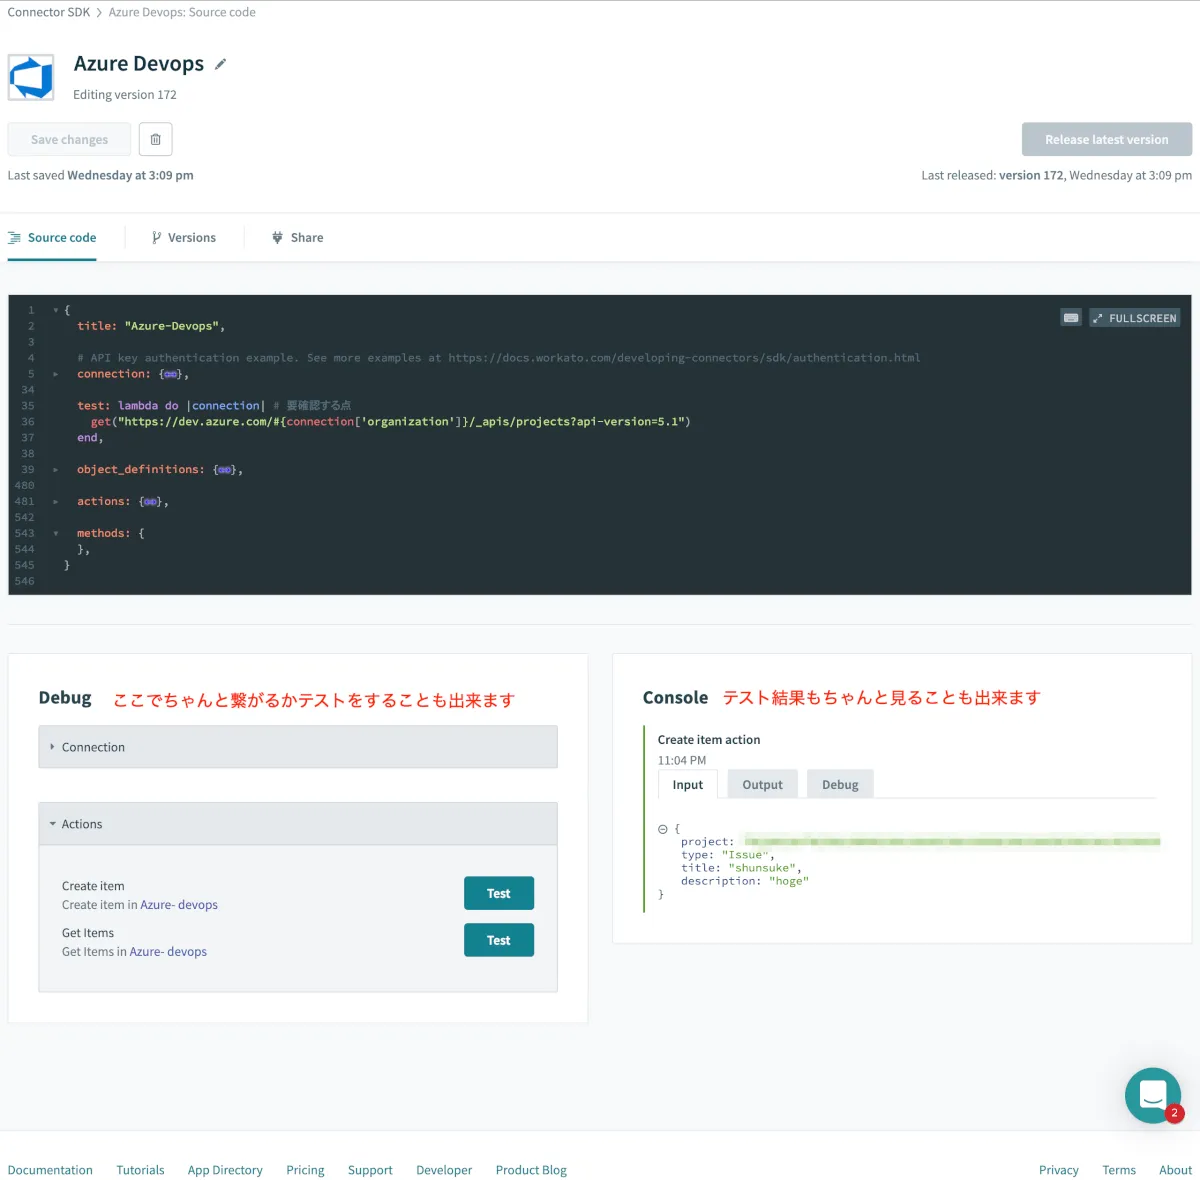Viewport: 1200px width, 1180px height.
Task: Go to Connector SDK breadcrumb link
Action: (49, 12)
